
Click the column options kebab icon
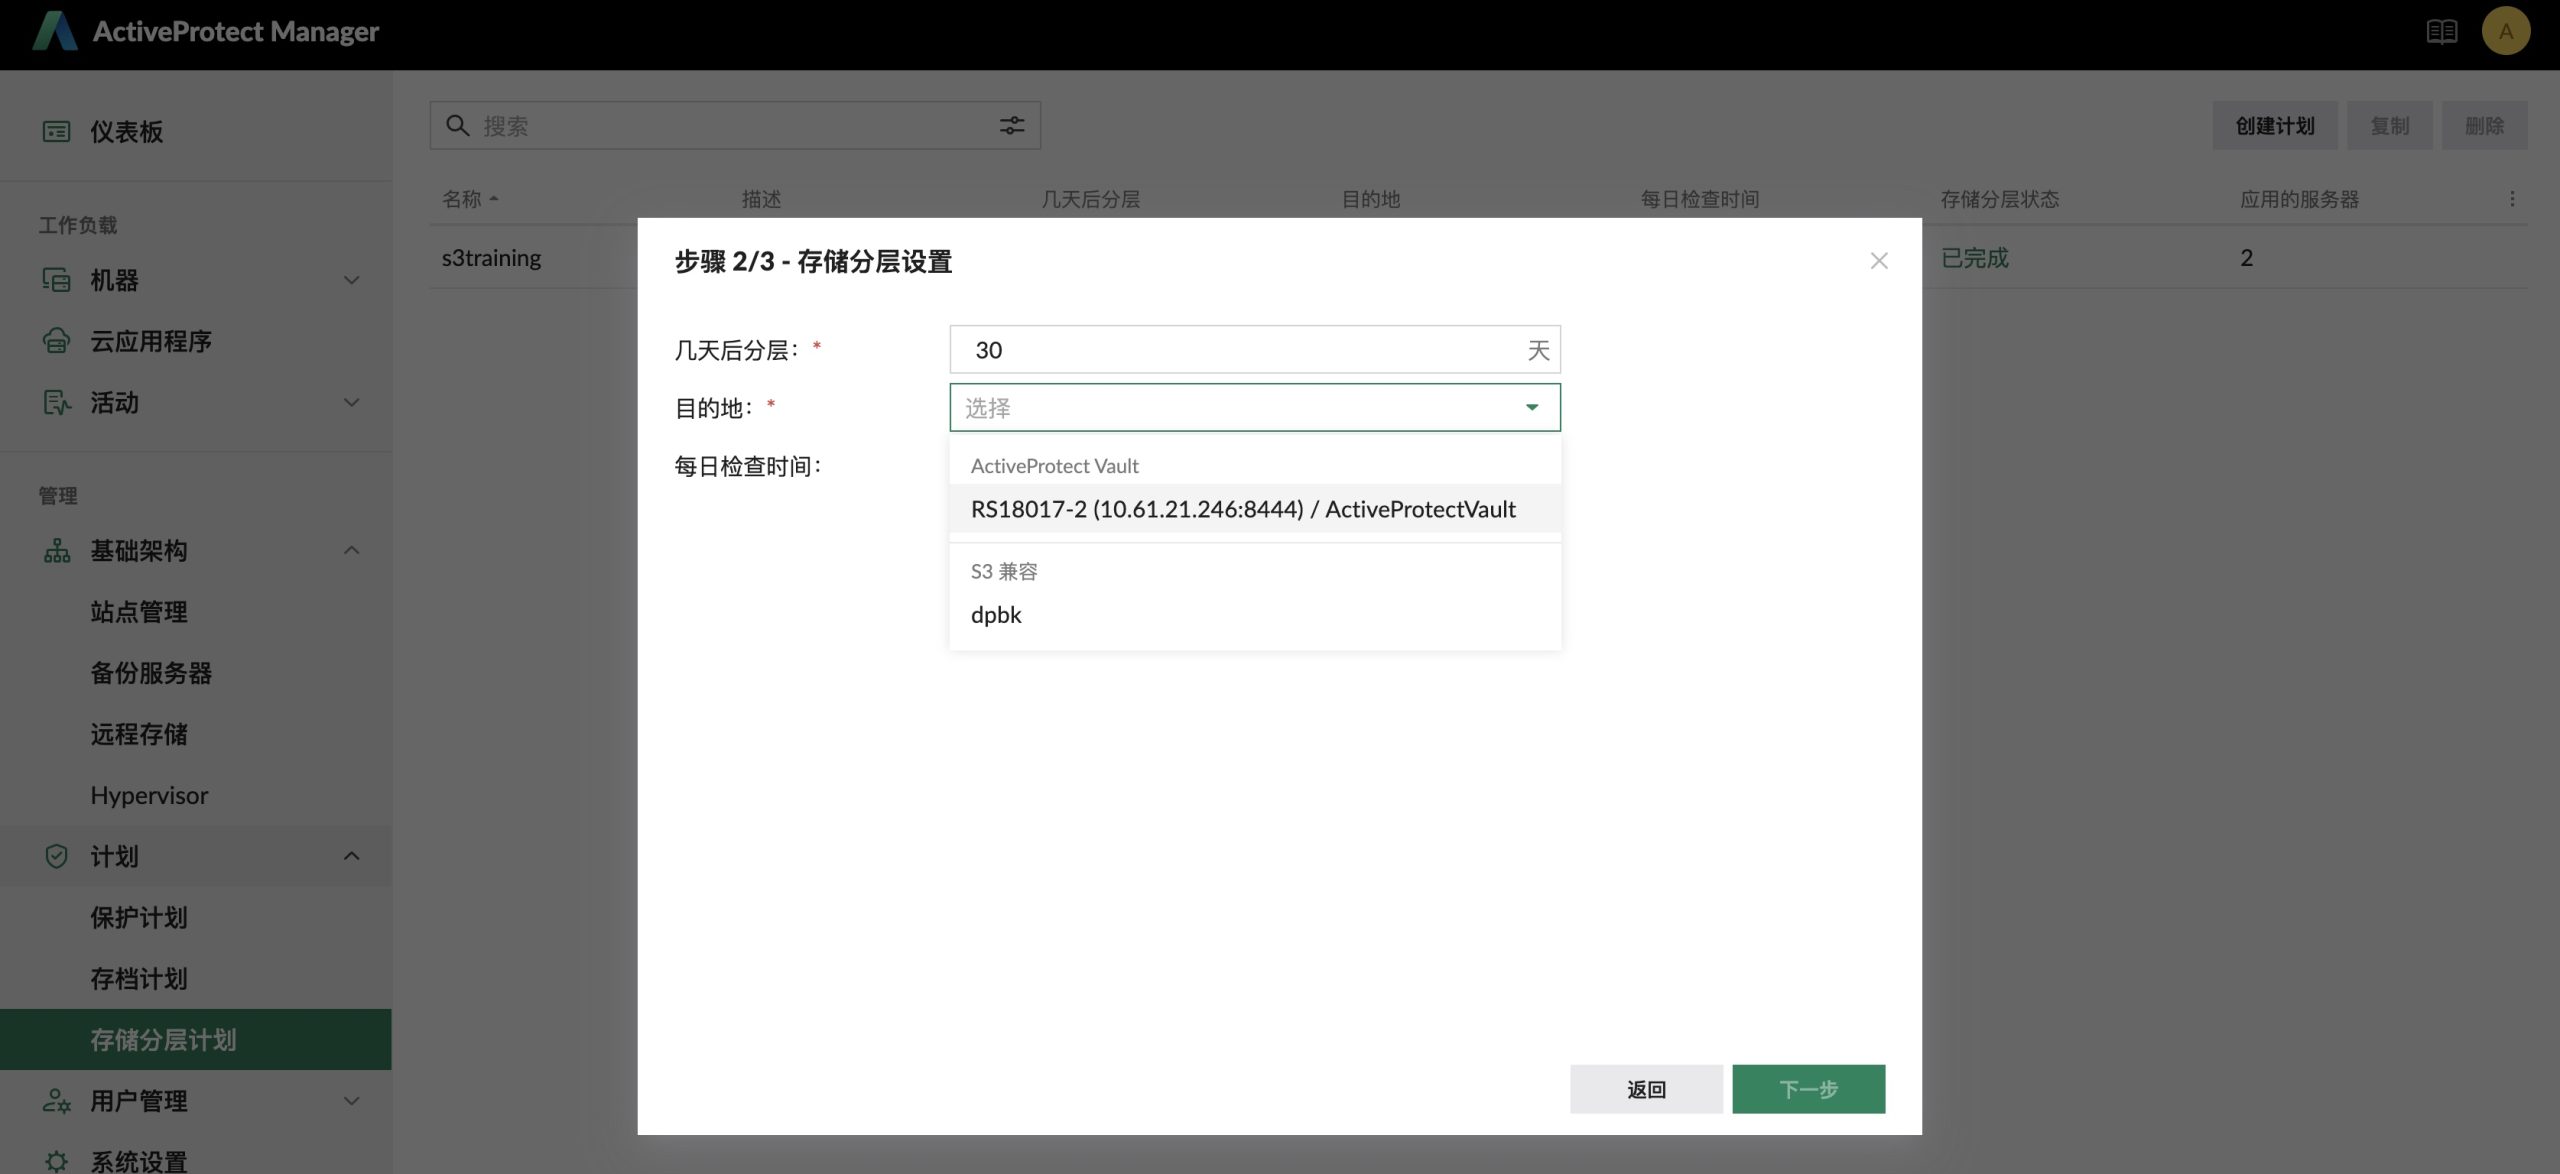2511,199
